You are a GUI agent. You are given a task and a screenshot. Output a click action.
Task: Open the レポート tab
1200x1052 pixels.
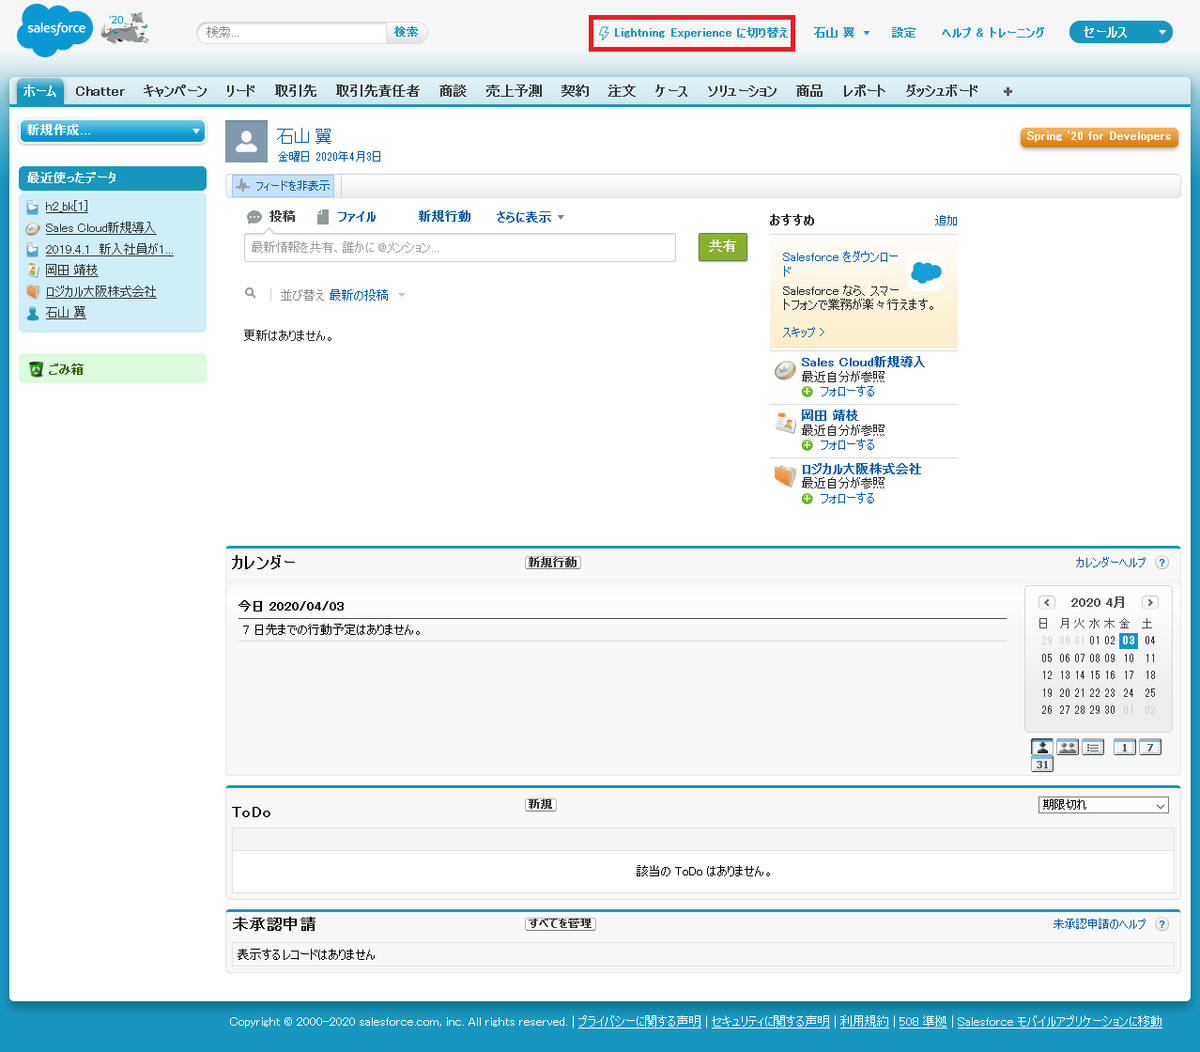click(864, 91)
